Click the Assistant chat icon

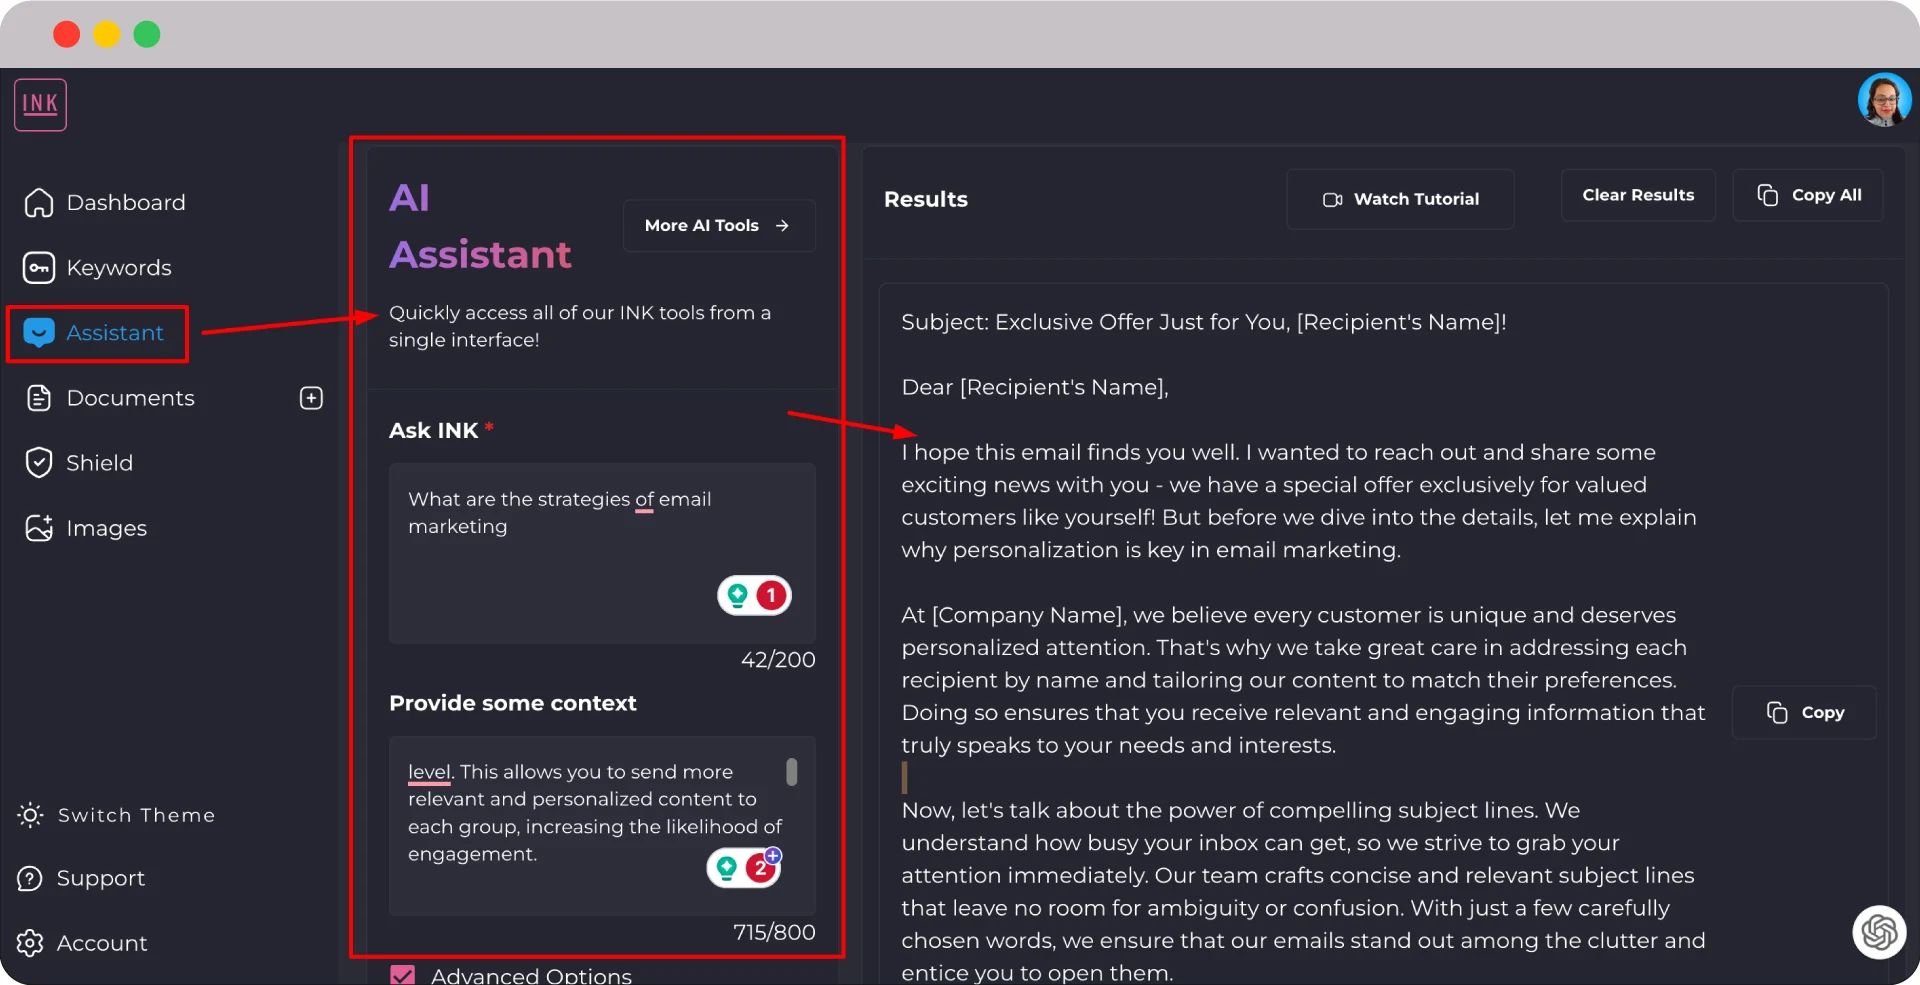(x=39, y=333)
